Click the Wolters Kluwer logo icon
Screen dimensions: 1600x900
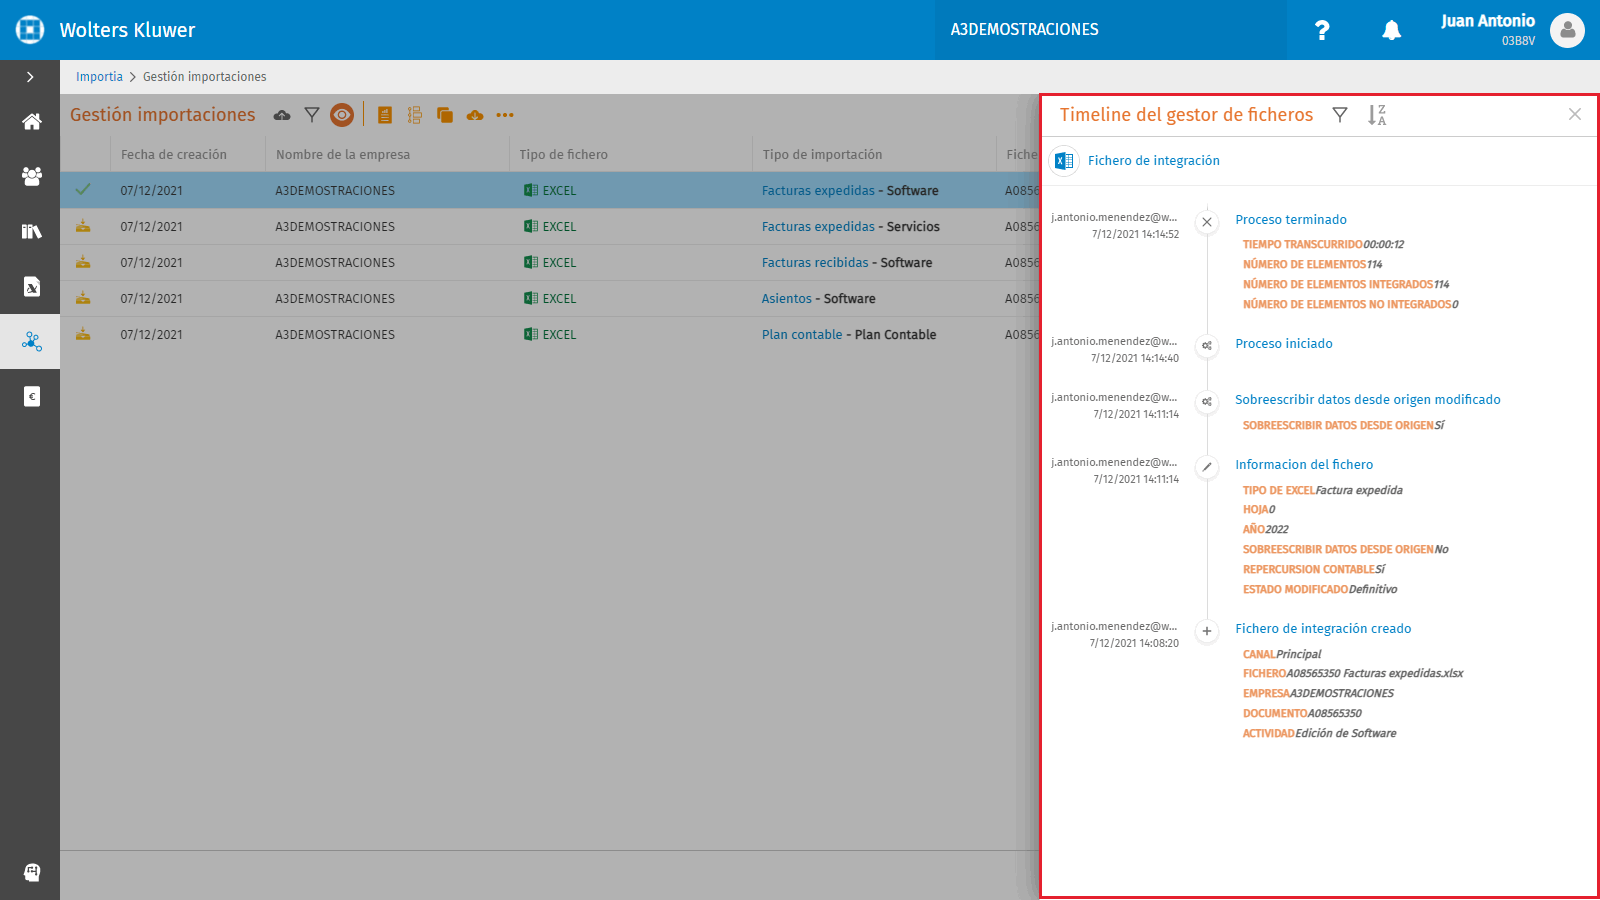[x=30, y=30]
